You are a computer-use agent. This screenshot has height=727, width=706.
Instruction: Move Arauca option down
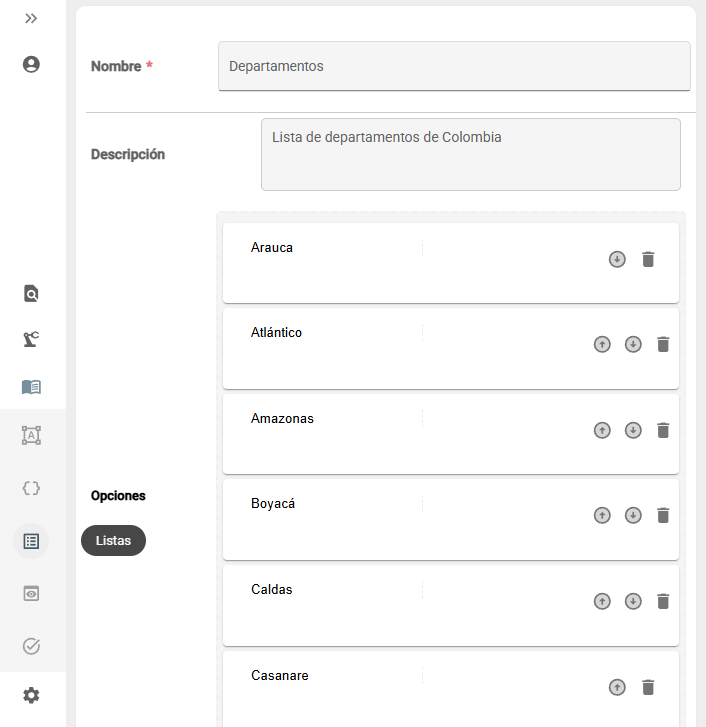617,259
